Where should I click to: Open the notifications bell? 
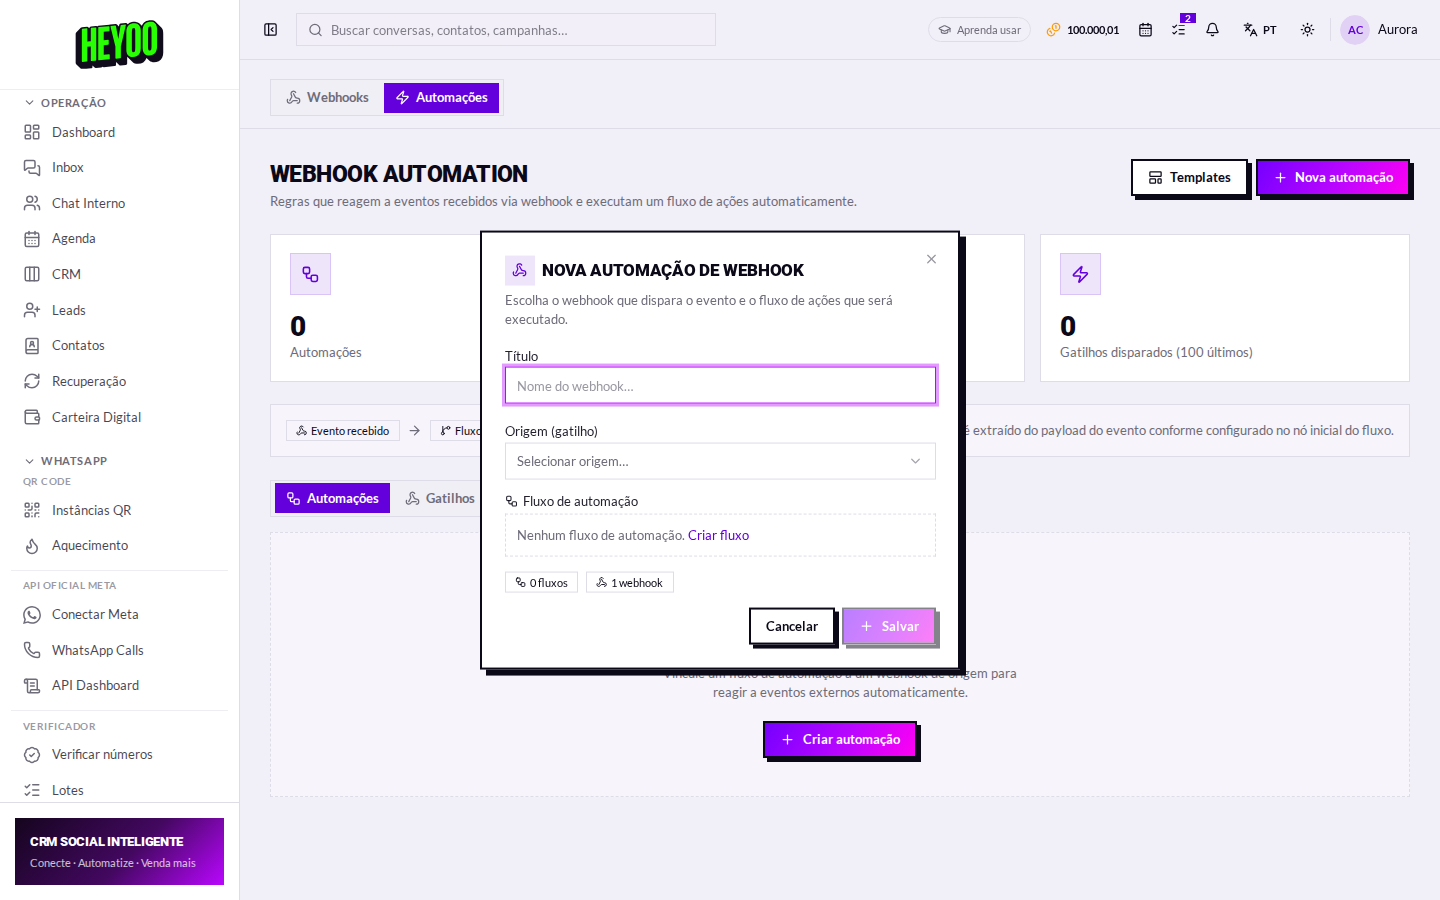tap(1212, 30)
